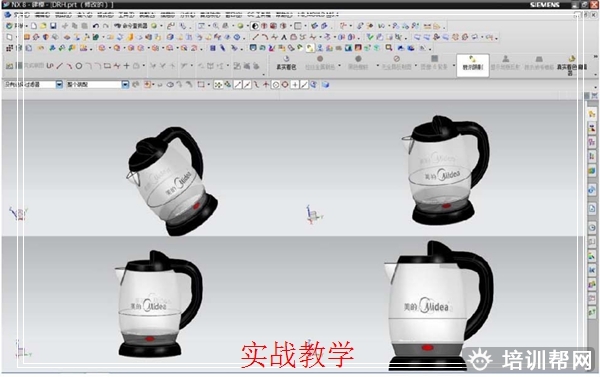Click the Text 'A' curve tool icon
The height and width of the screenshot is (377, 600).
pos(284,37)
